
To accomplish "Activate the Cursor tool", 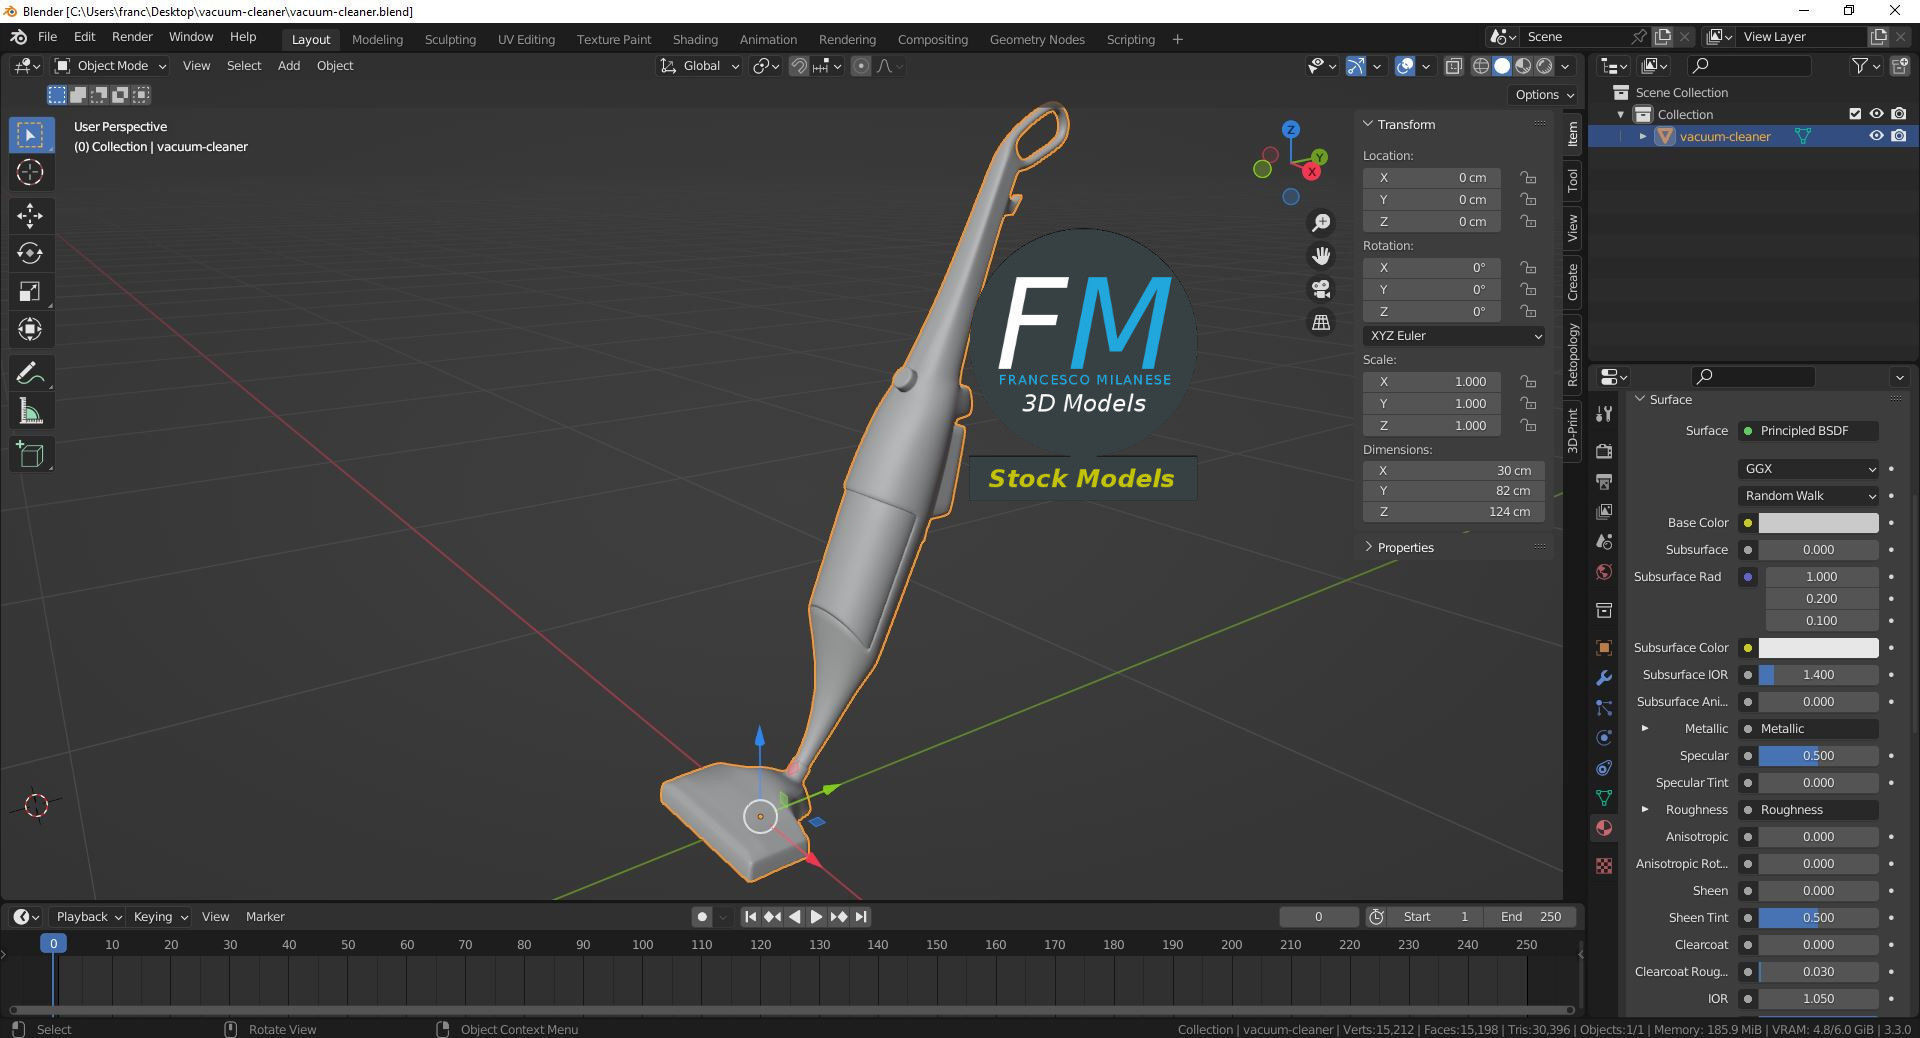I will click(x=30, y=172).
